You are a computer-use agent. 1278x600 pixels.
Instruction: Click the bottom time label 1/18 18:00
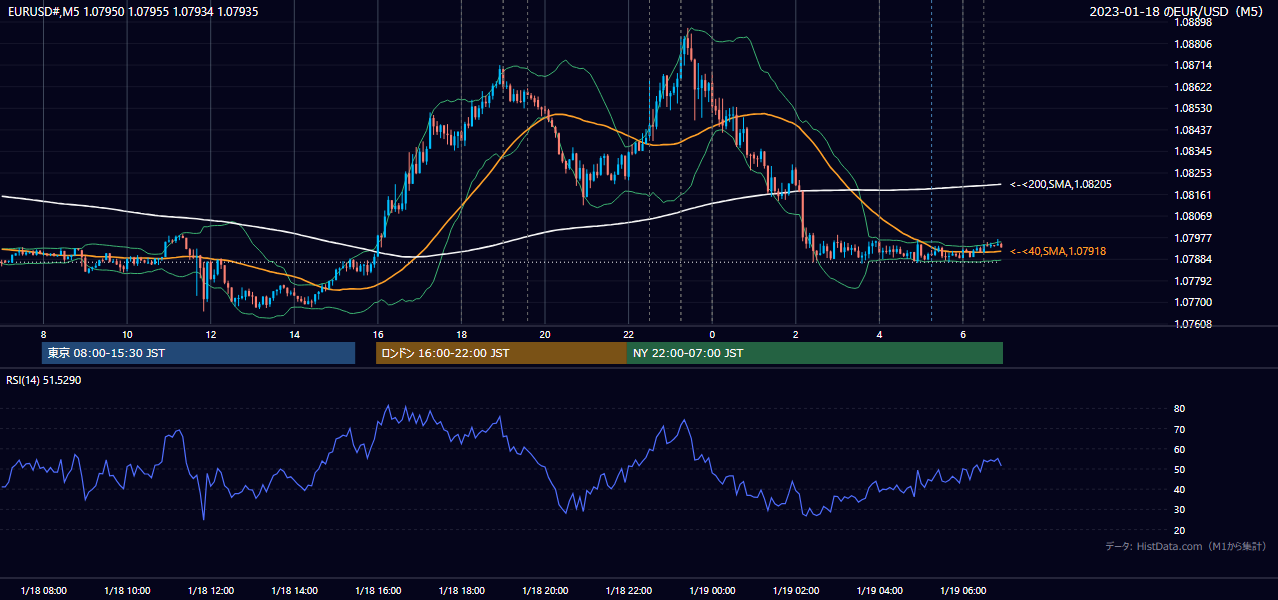click(x=461, y=591)
